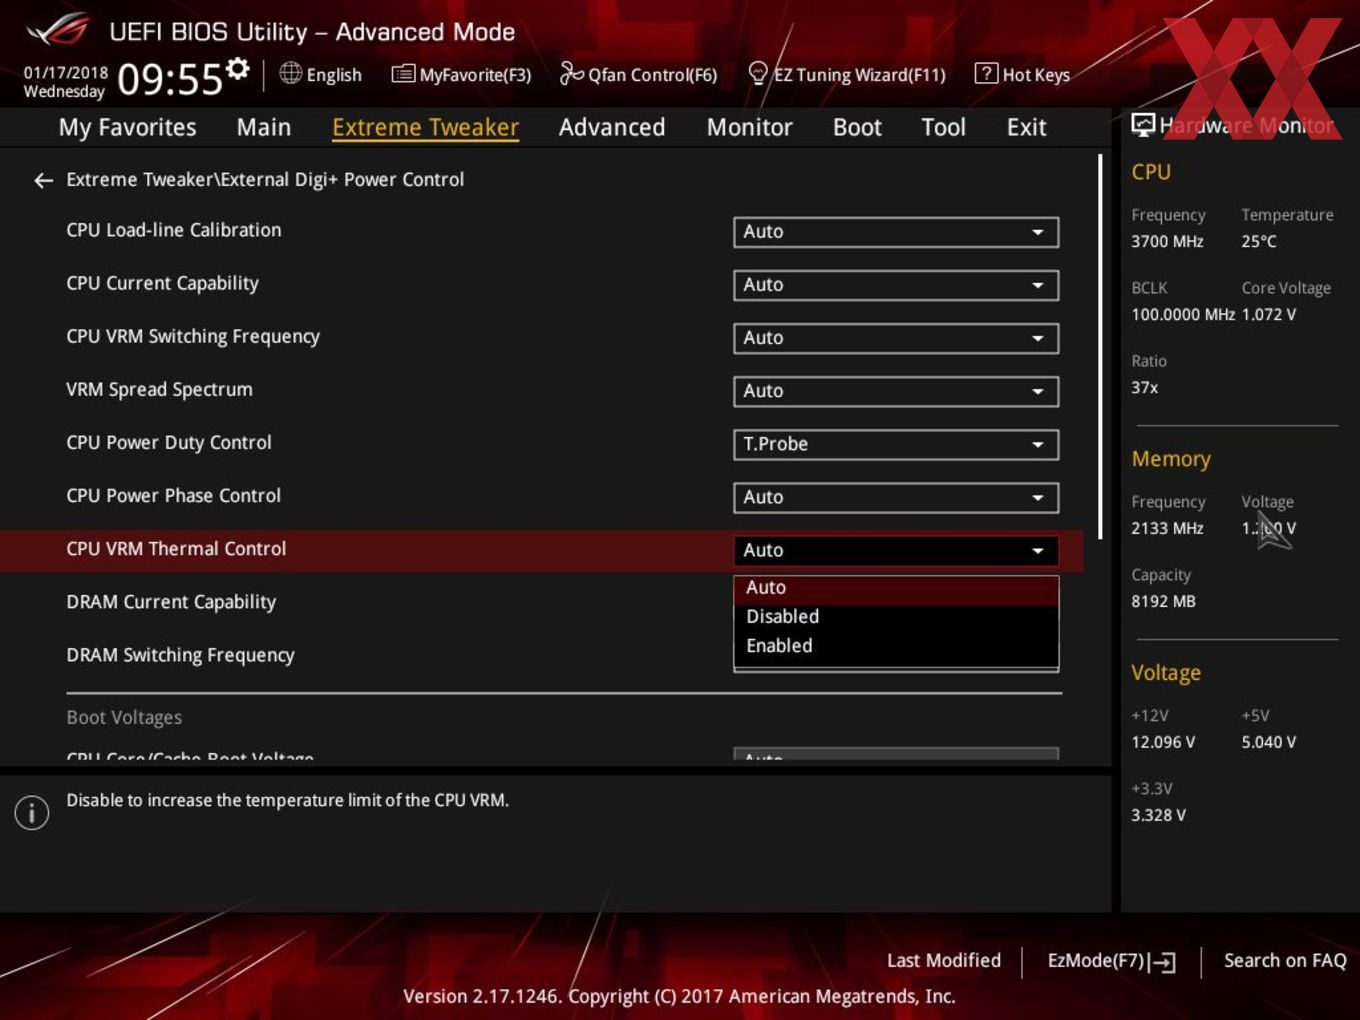Open CPU Power Phase Control dropdown
1360x1020 pixels.
(x=896, y=497)
